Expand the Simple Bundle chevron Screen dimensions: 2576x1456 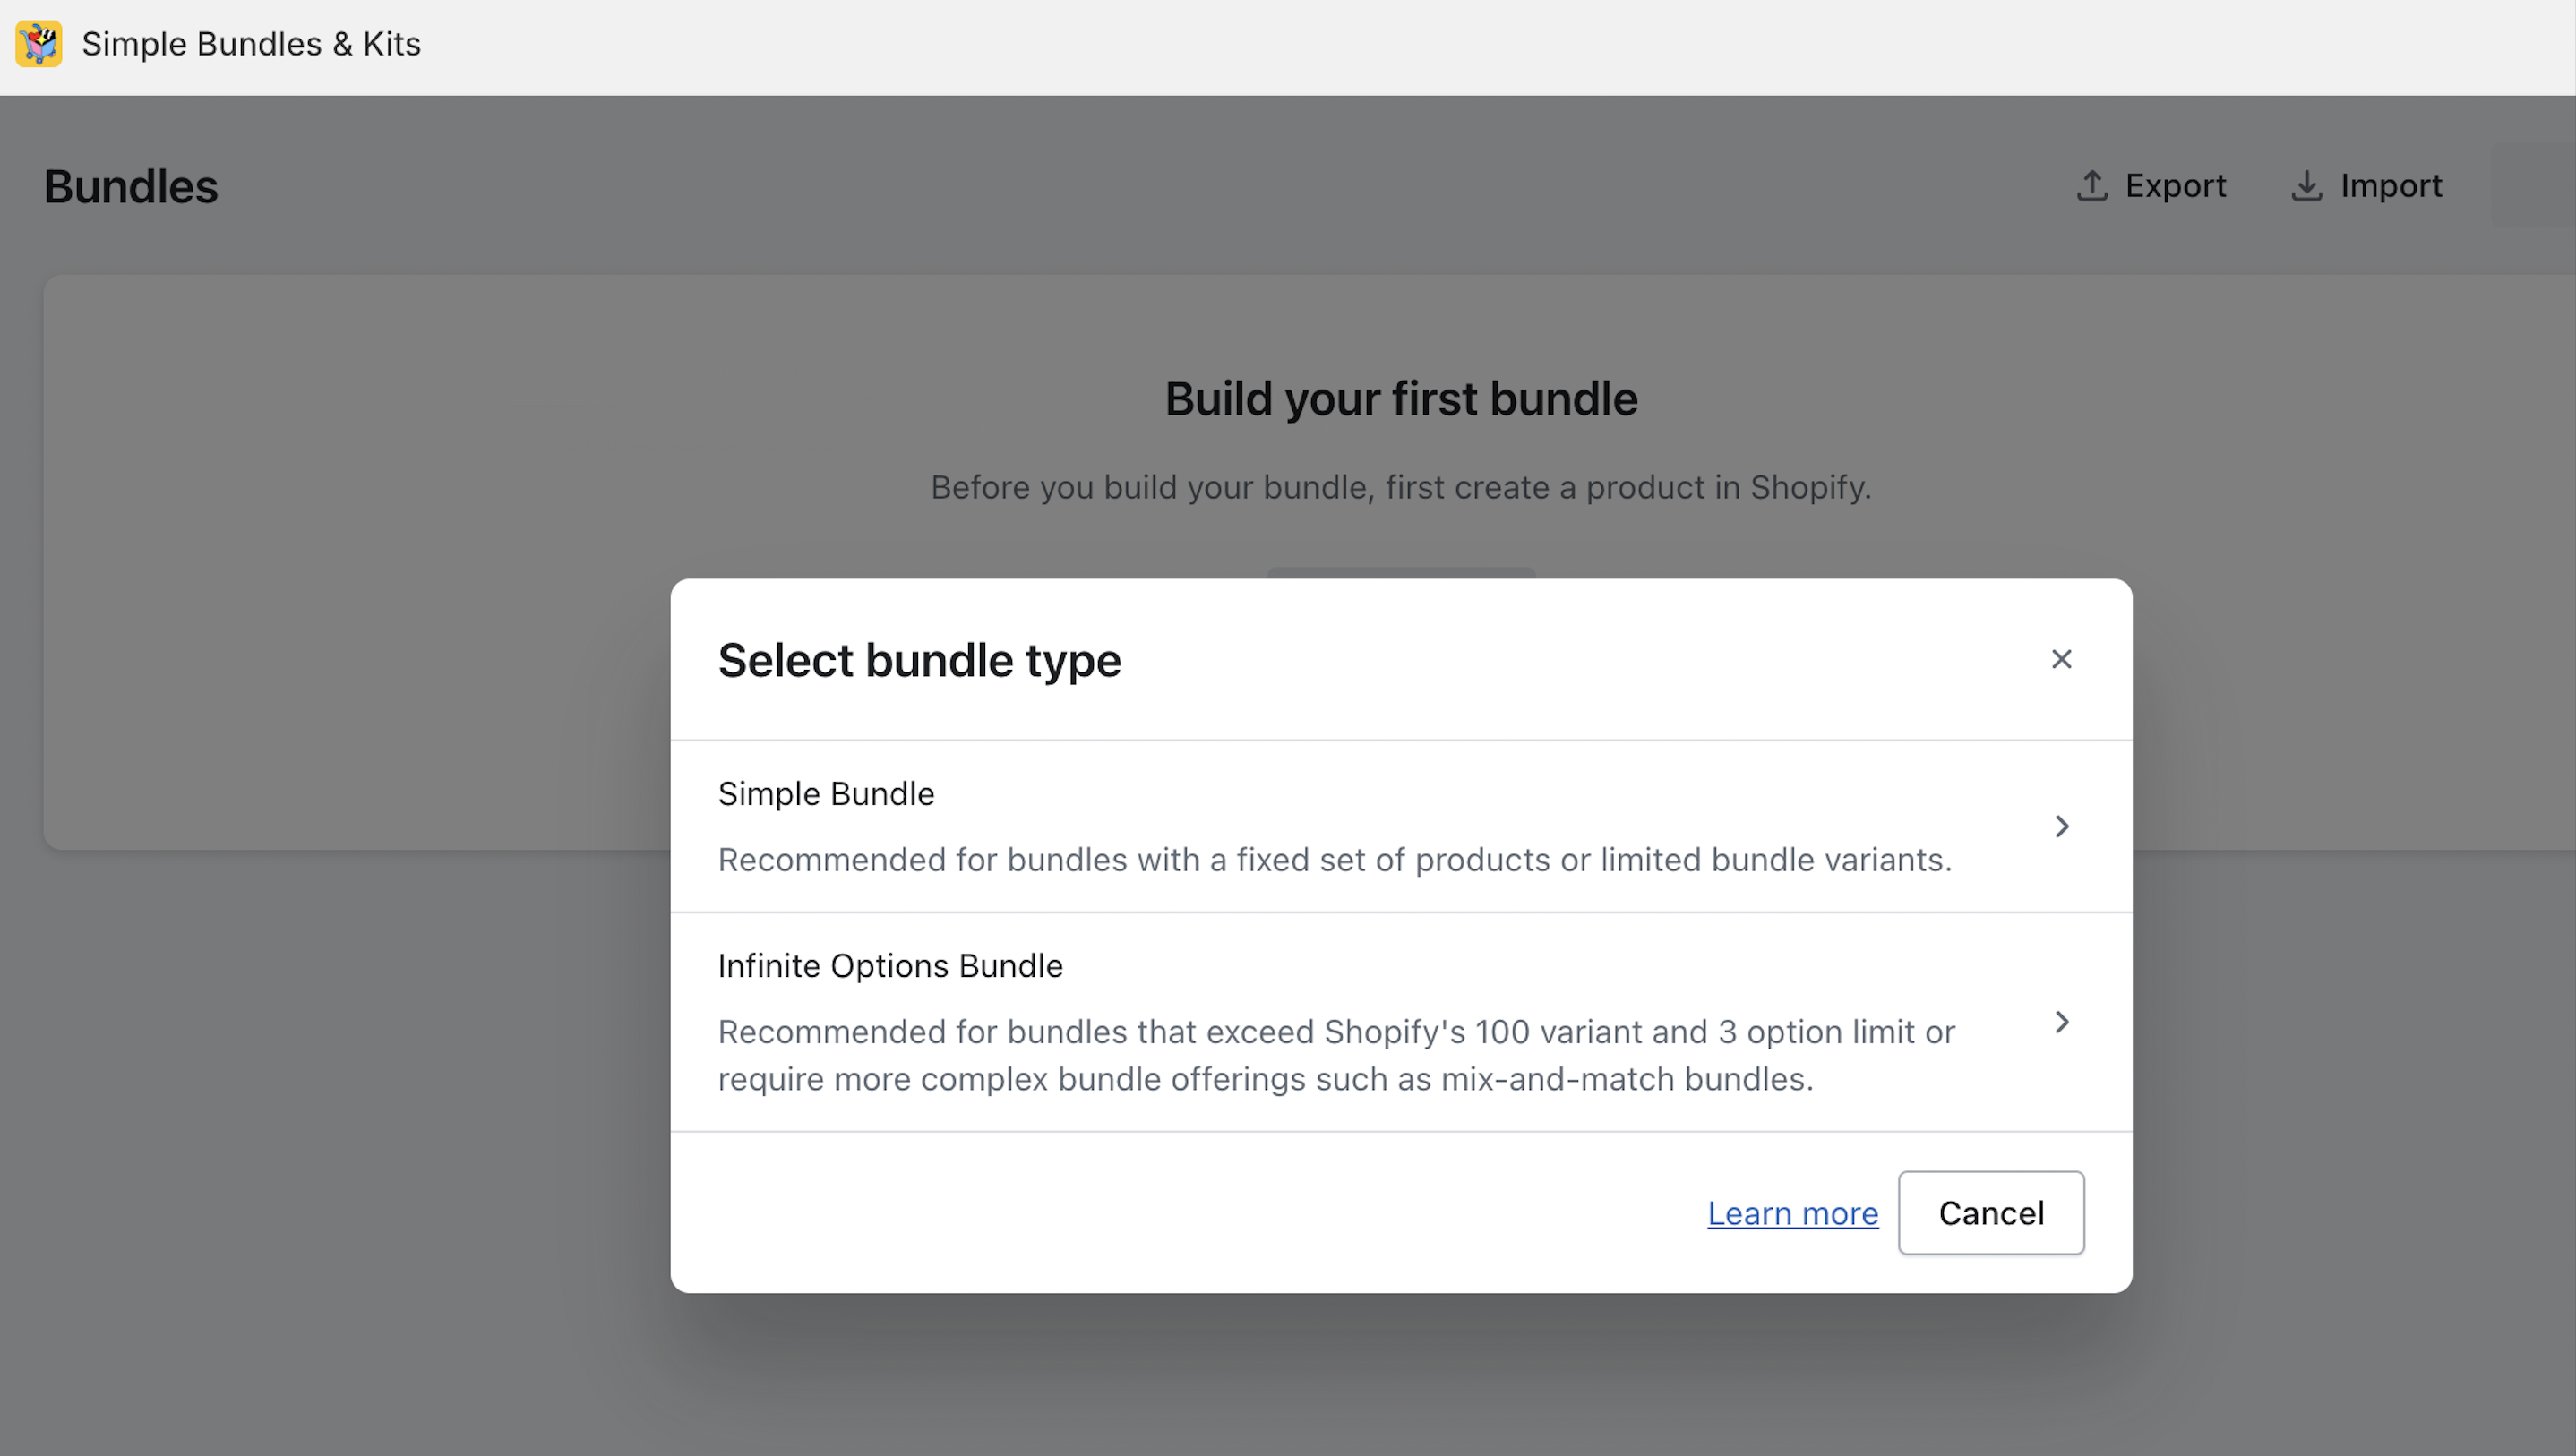[2062, 825]
